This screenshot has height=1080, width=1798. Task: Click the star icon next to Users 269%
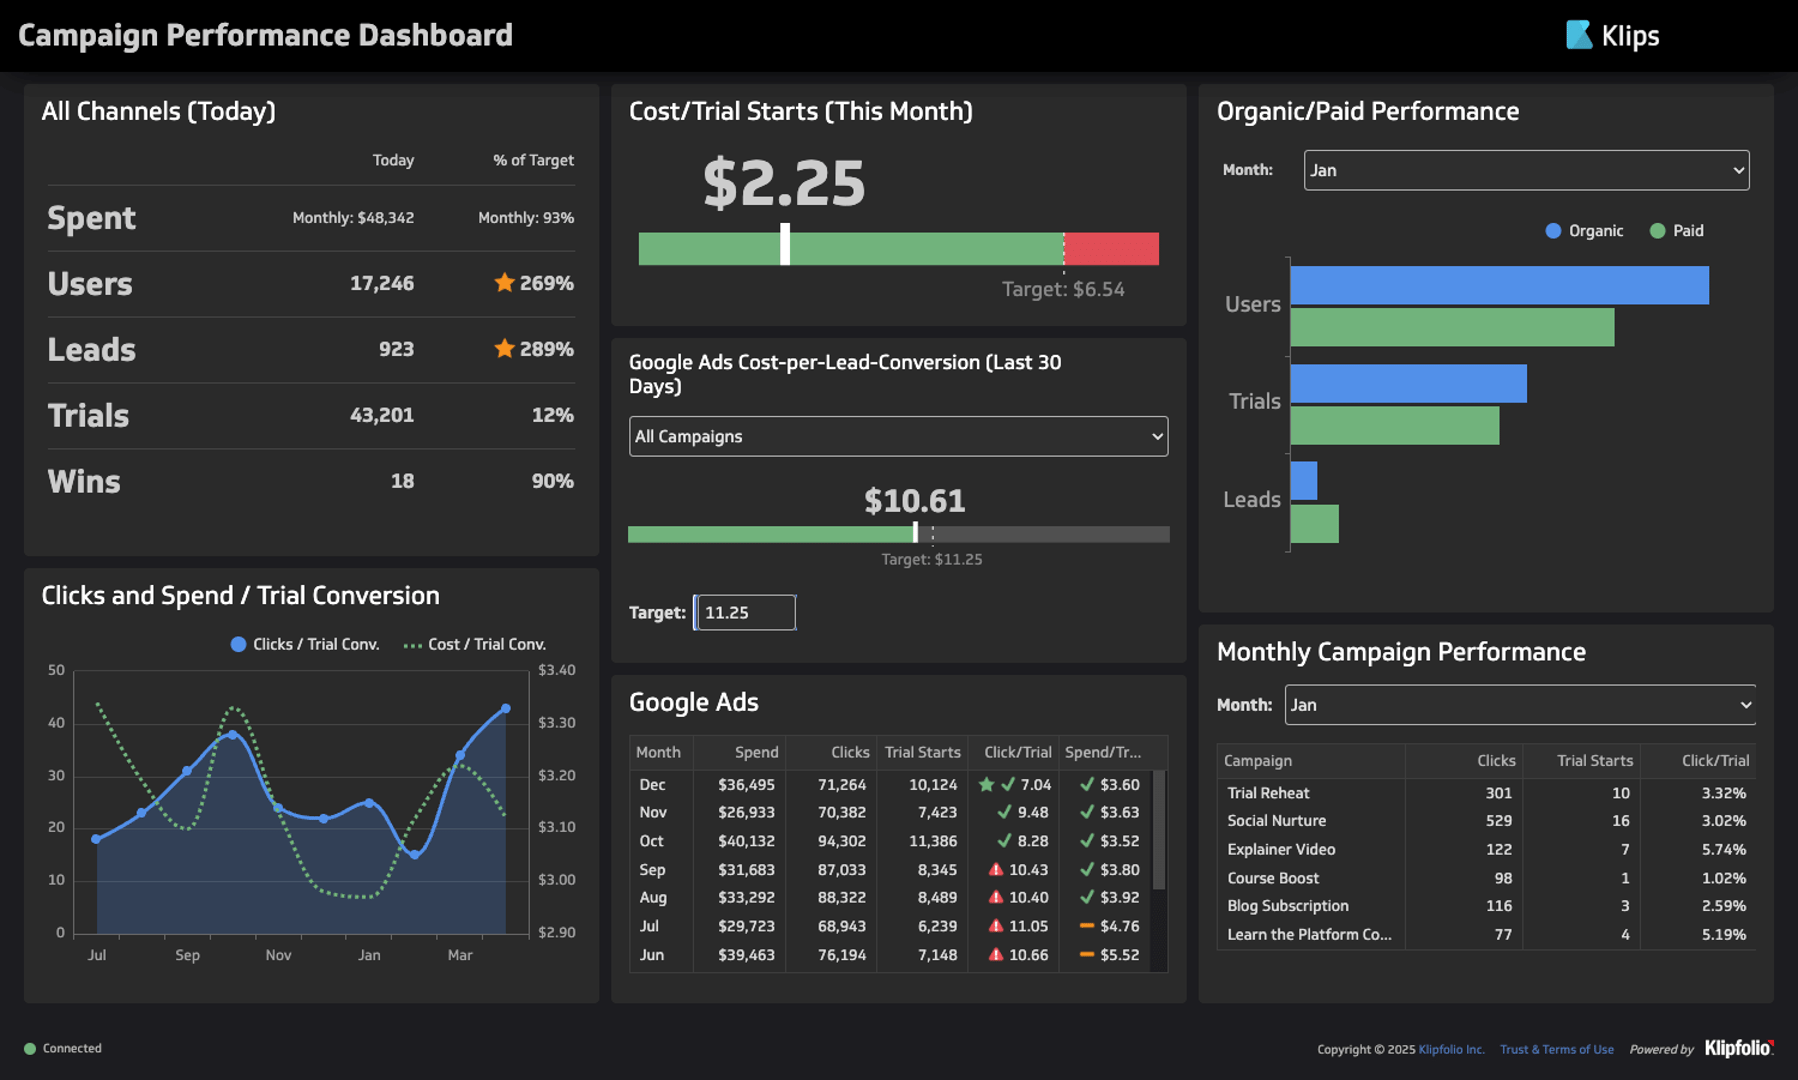coord(503,283)
